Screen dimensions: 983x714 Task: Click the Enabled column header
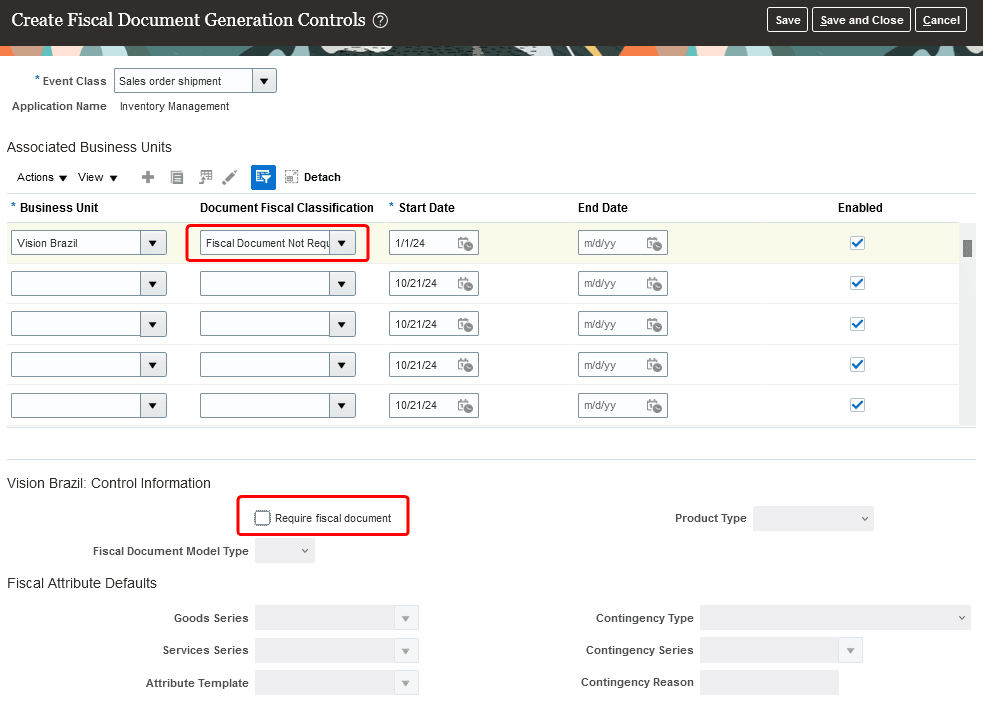click(860, 207)
